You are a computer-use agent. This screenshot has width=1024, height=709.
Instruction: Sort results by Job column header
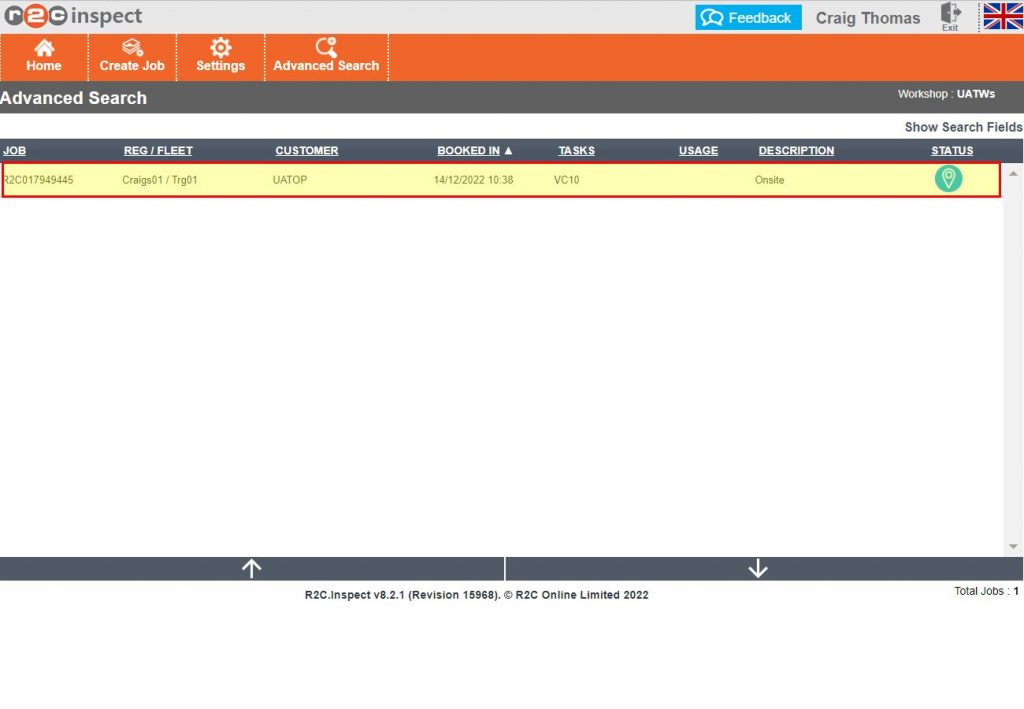coord(14,151)
